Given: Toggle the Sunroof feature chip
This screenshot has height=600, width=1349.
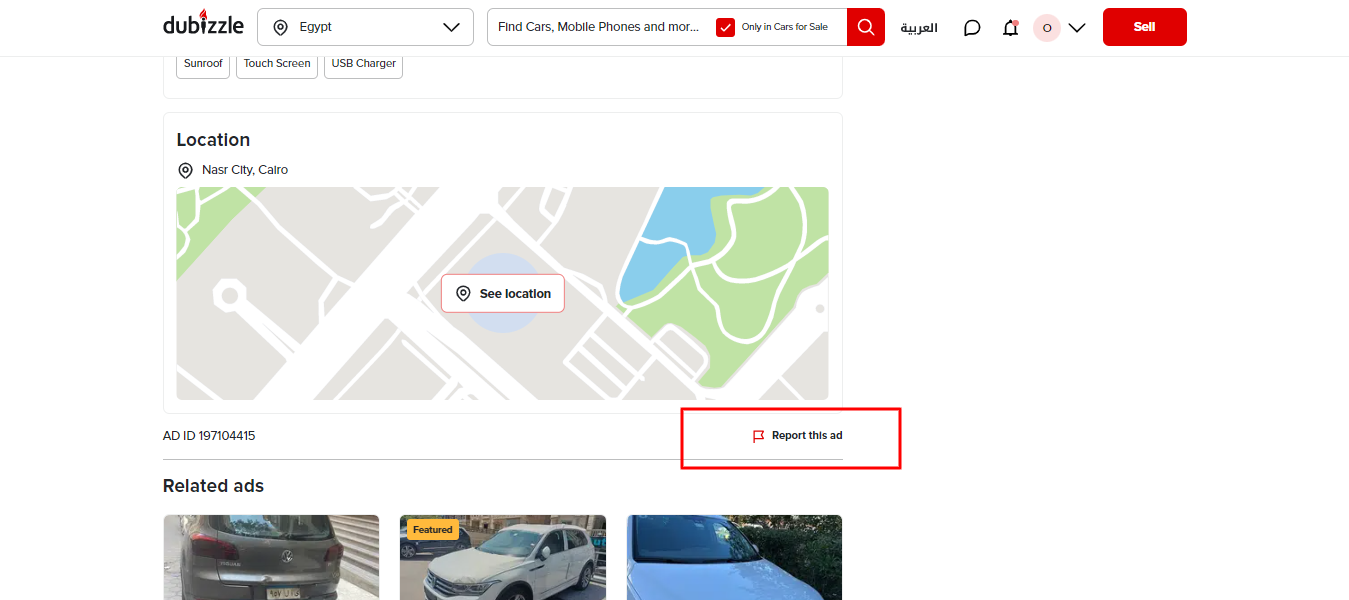Looking at the screenshot, I should coord(202,63).
